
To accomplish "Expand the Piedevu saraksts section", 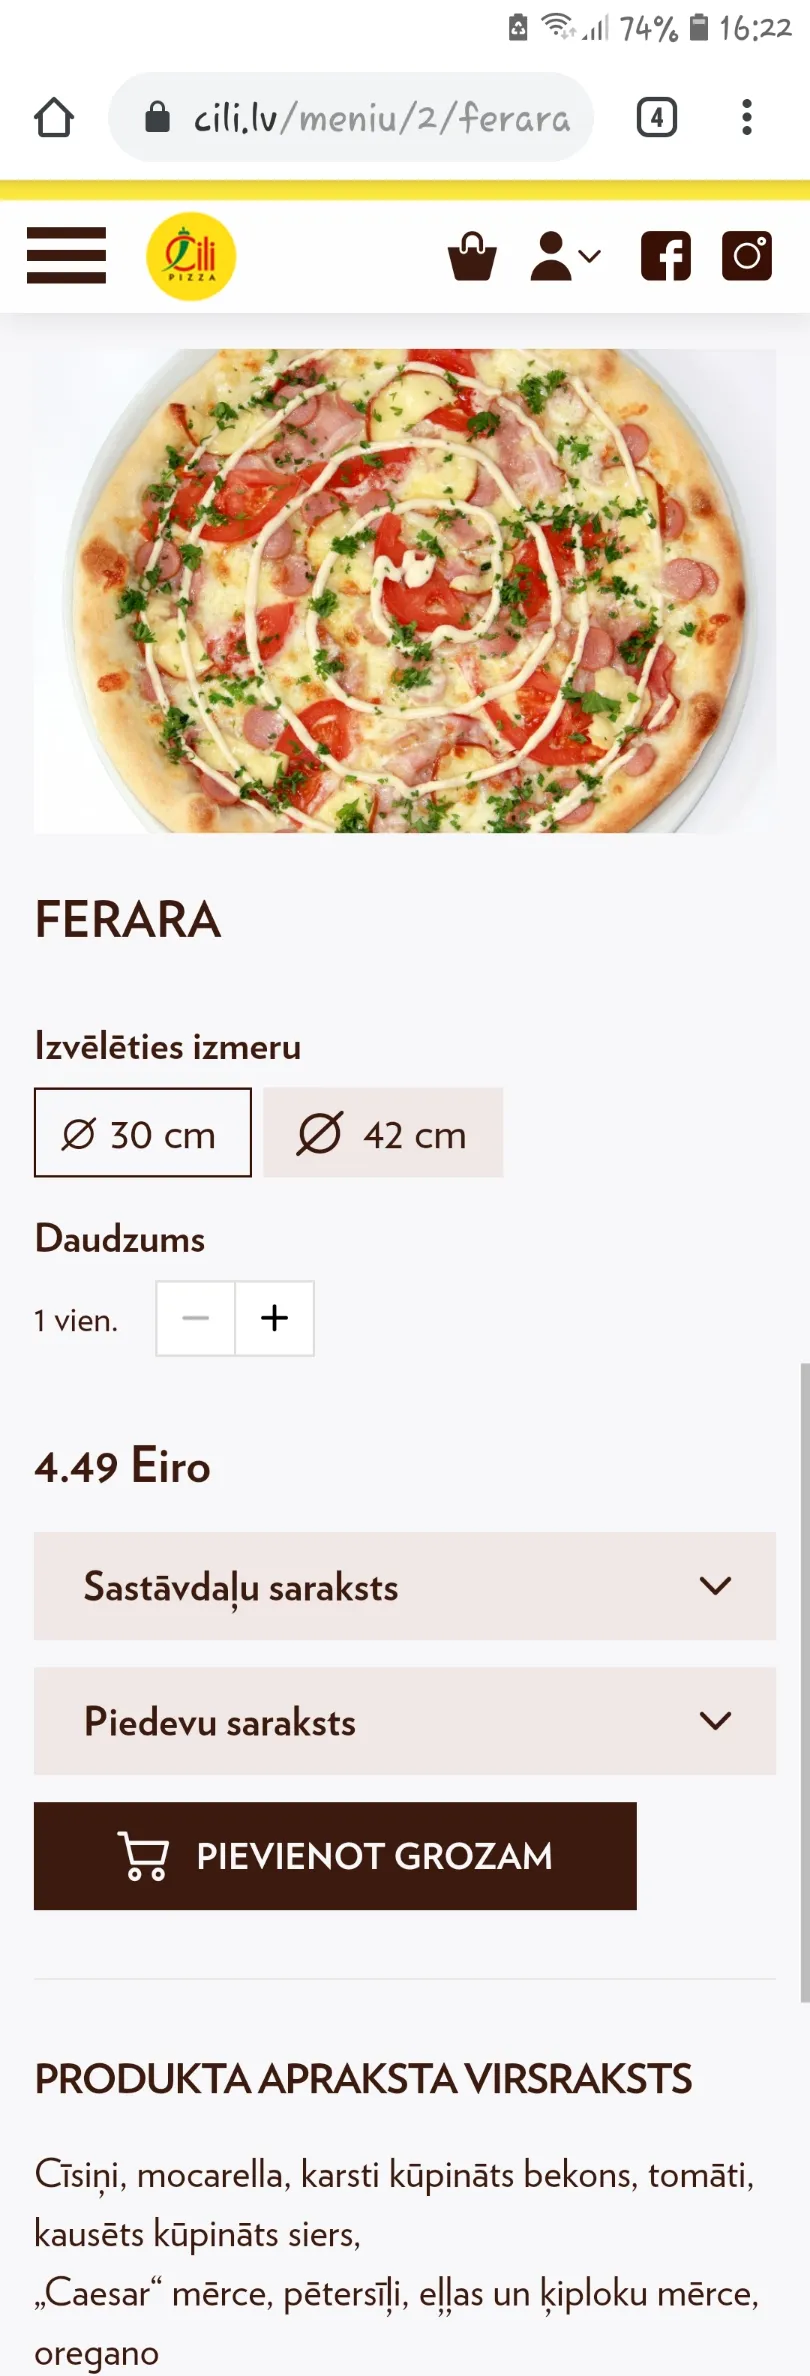I will 405,1721.
